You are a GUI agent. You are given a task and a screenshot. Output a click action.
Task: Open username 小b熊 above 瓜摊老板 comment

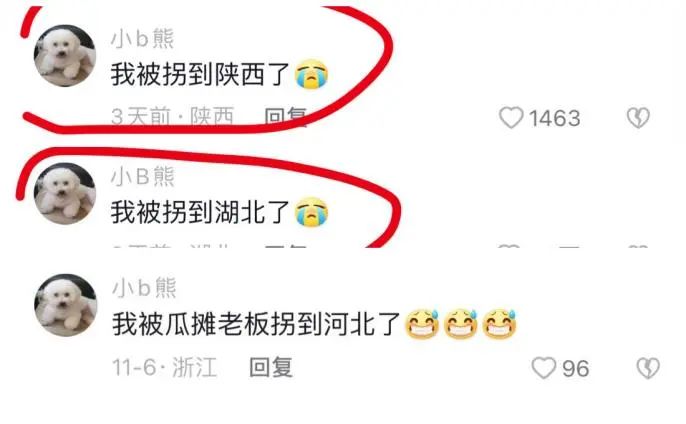pos(144,288)
